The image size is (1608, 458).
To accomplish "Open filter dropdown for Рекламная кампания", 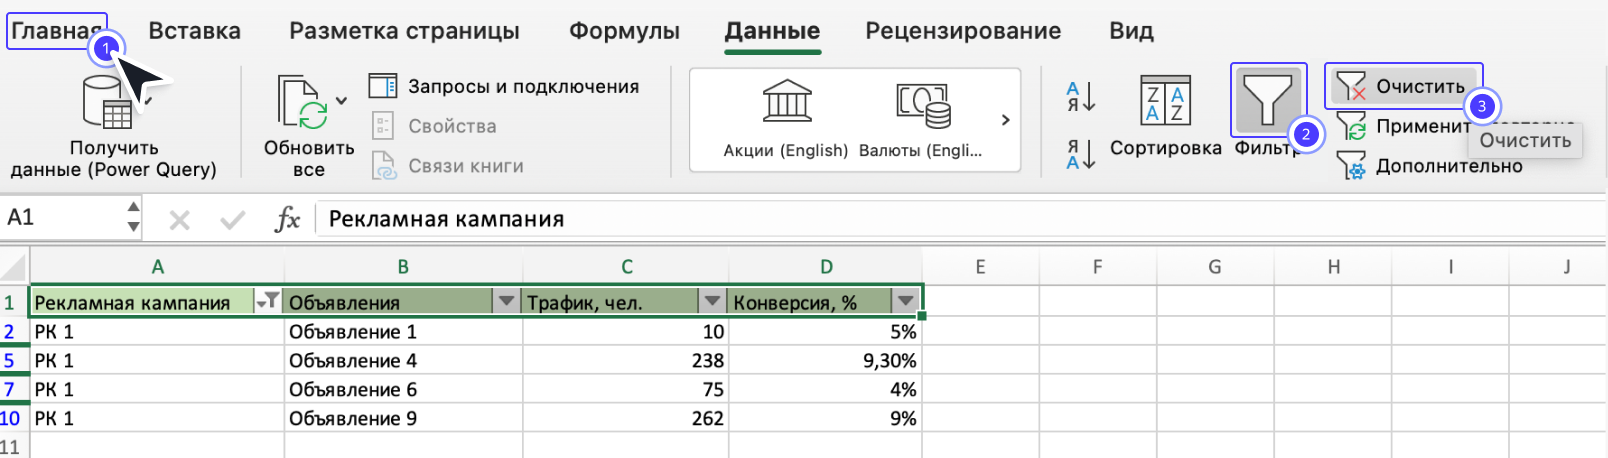I will 267,301.
